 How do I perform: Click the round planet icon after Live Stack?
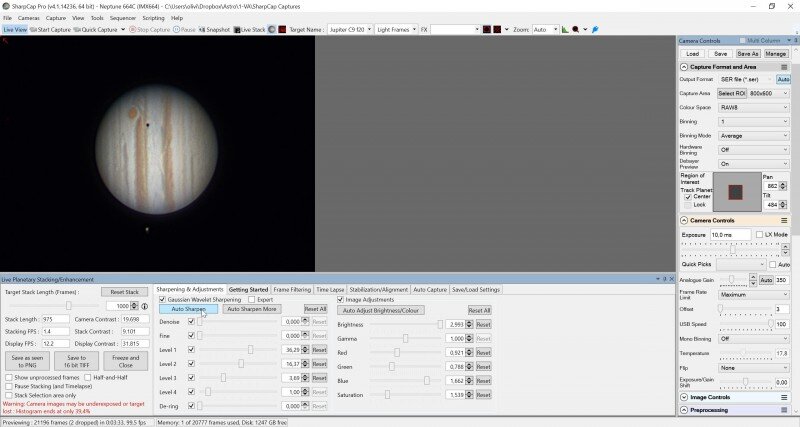click(272, 30)
